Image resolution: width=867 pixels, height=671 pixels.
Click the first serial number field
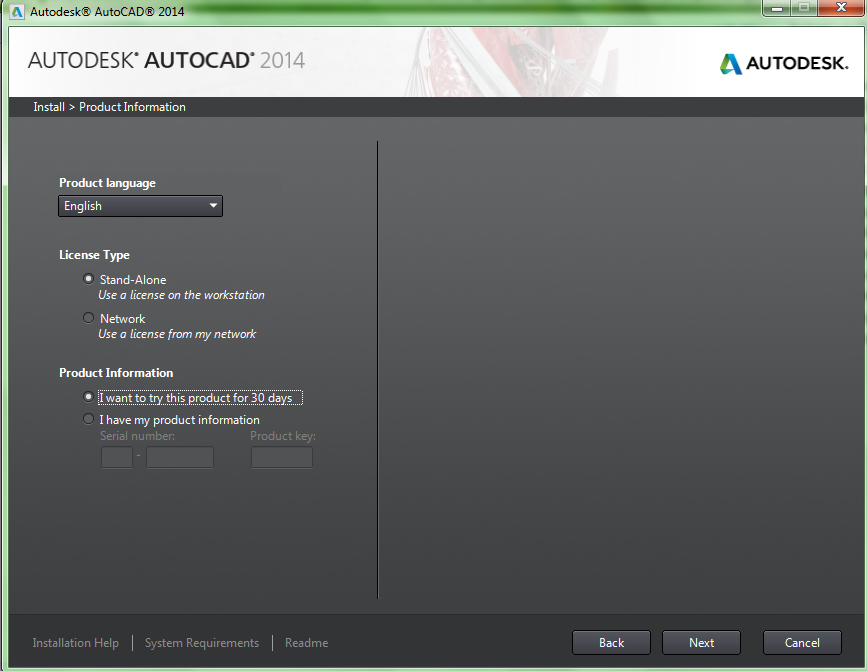point(117,457)
